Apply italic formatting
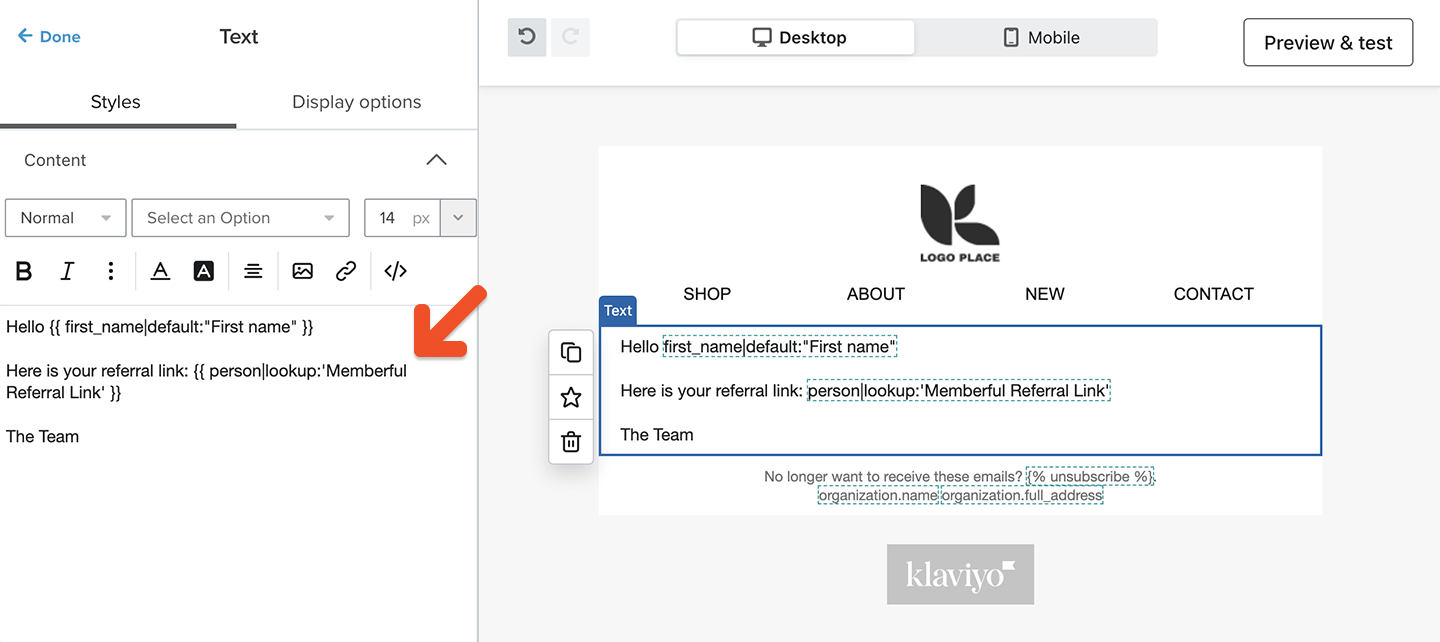 68,271
